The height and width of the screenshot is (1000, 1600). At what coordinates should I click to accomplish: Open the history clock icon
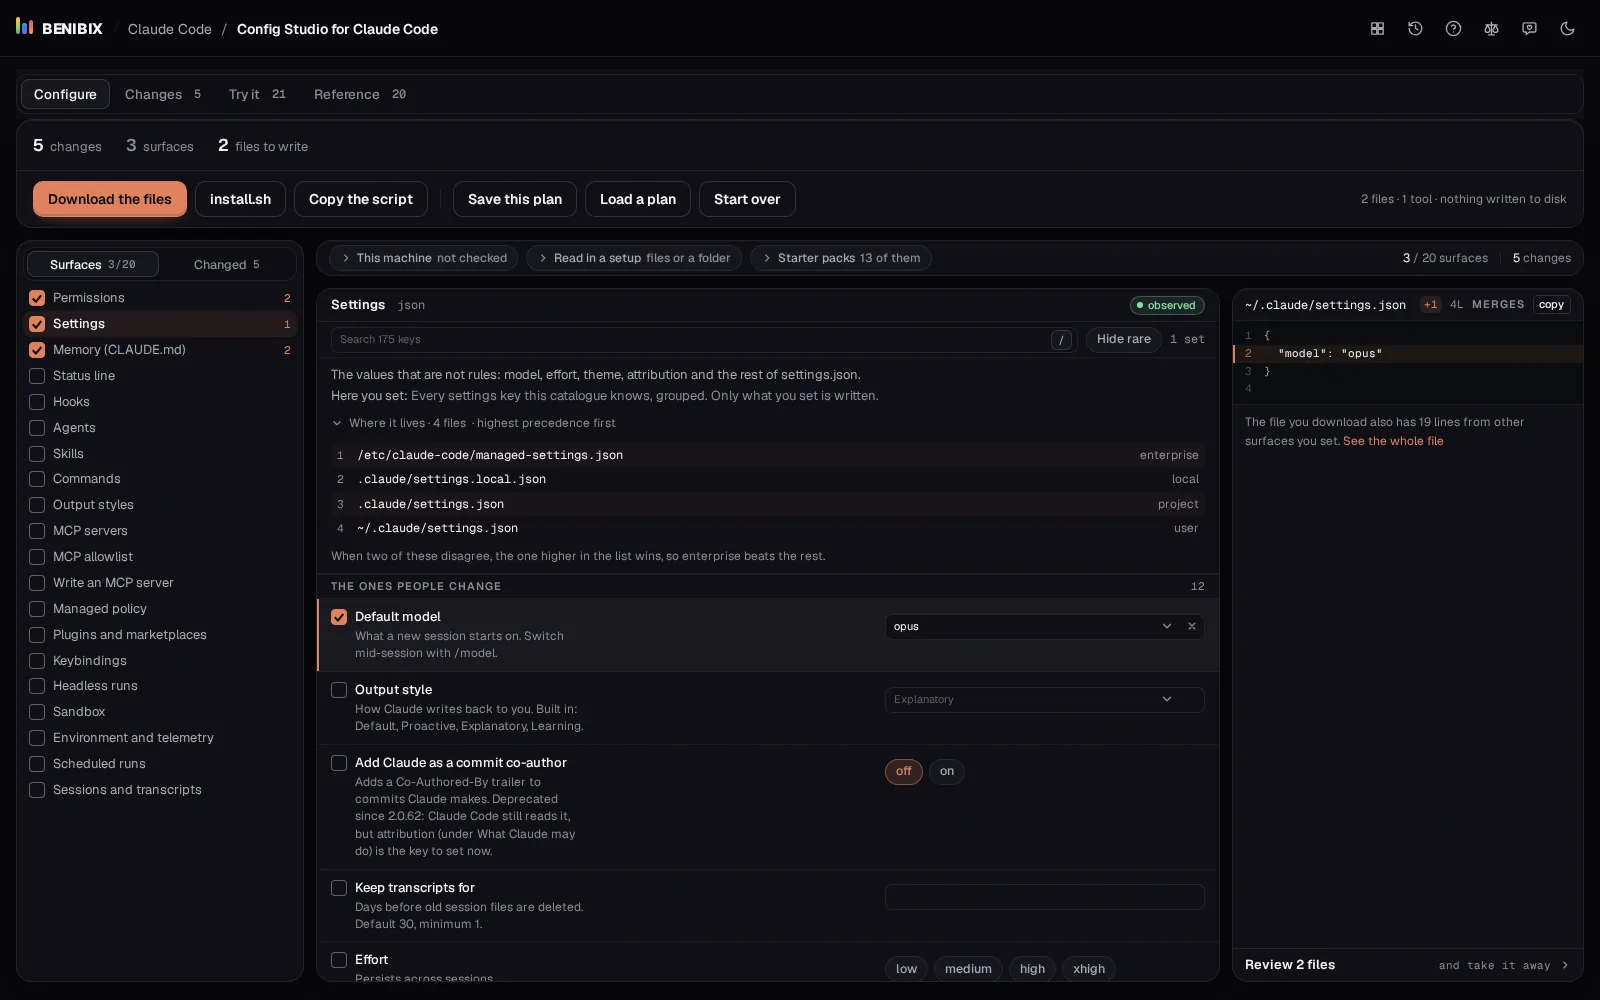pos(1415,29)
